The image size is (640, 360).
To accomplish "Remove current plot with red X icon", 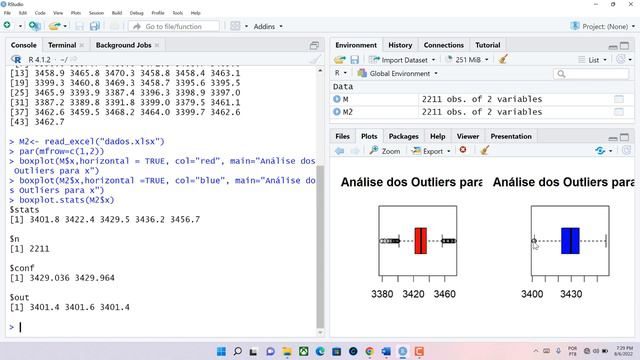I will [463, 150].
